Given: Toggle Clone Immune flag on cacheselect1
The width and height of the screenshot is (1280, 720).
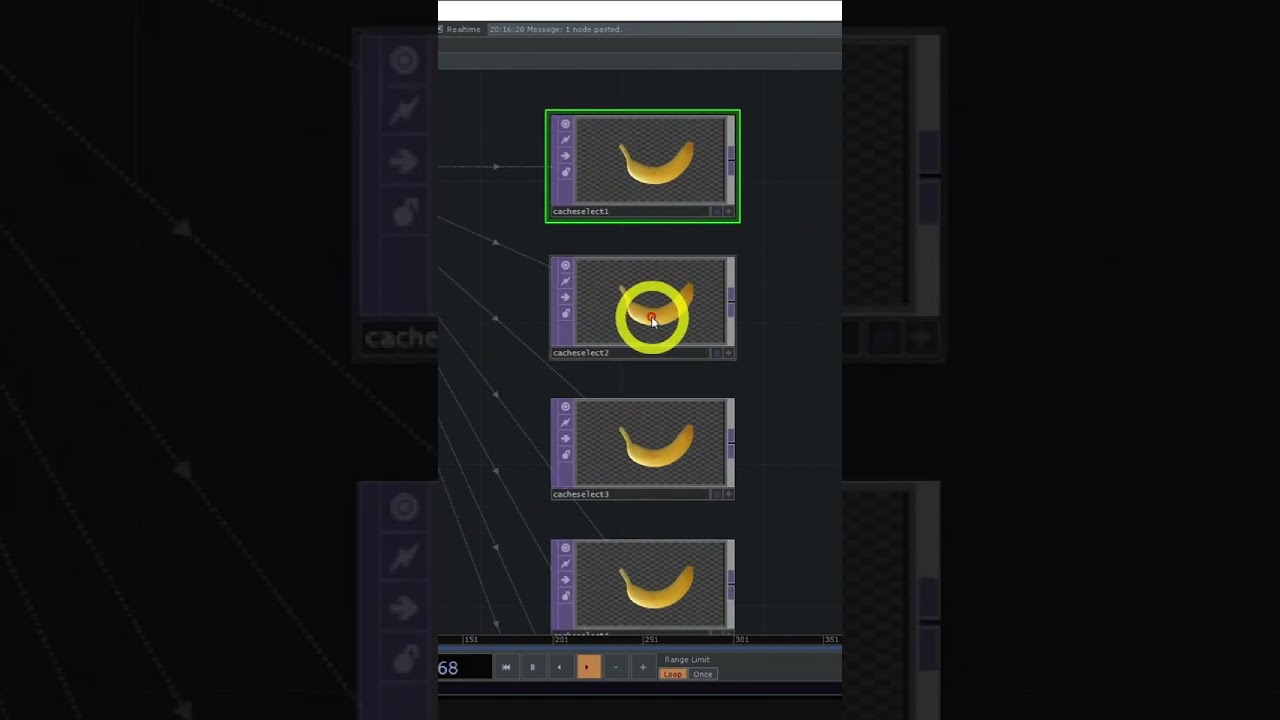Looking at the screenshot, I should pyautogui.click(x=565, y=140).
